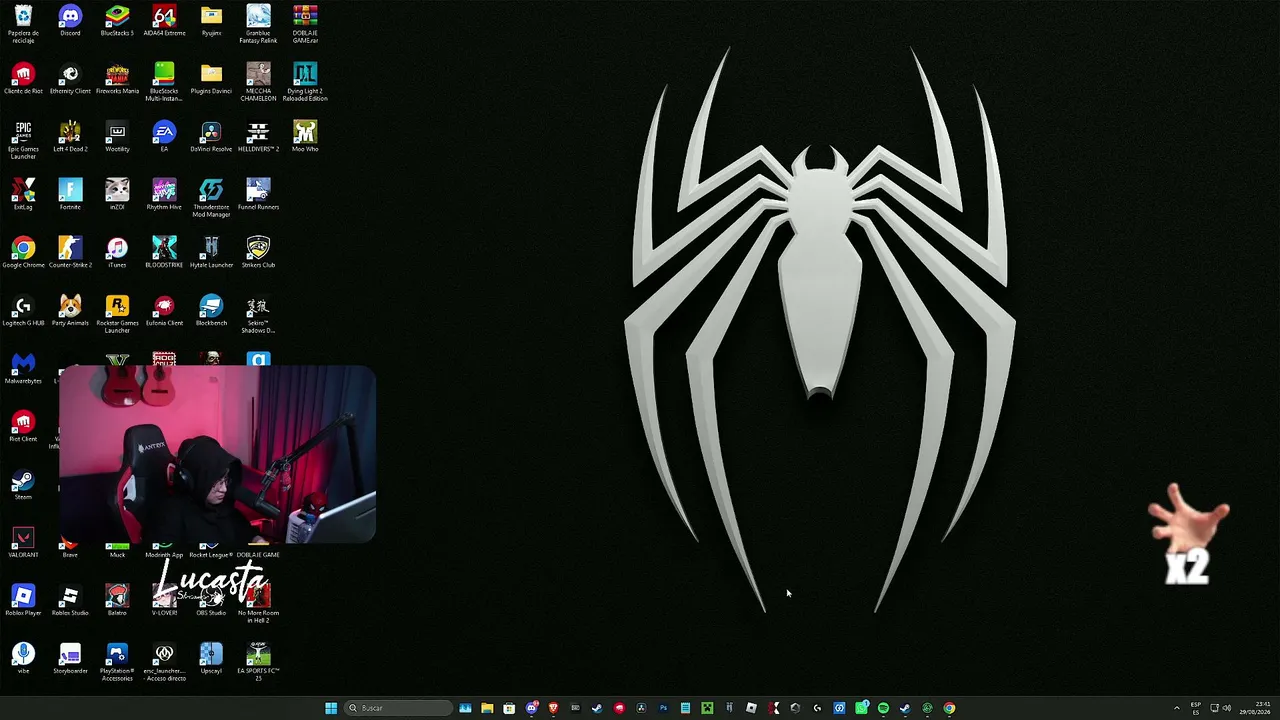Image resolution: width=1280 pixels, height=720 pixels.
Task: Open the taskbar clock and date
Action: [x=1255, y=708]
